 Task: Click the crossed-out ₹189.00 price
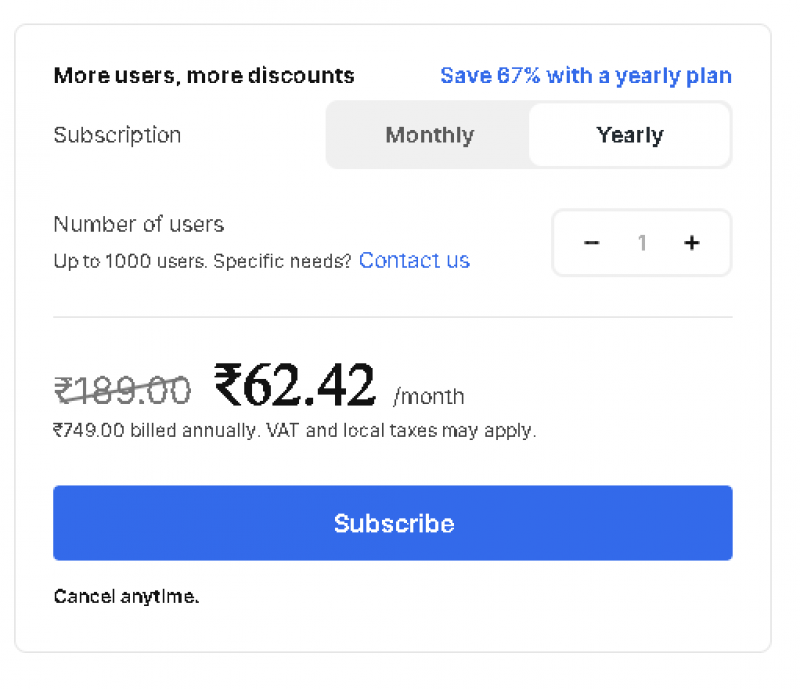click(123, 390)
